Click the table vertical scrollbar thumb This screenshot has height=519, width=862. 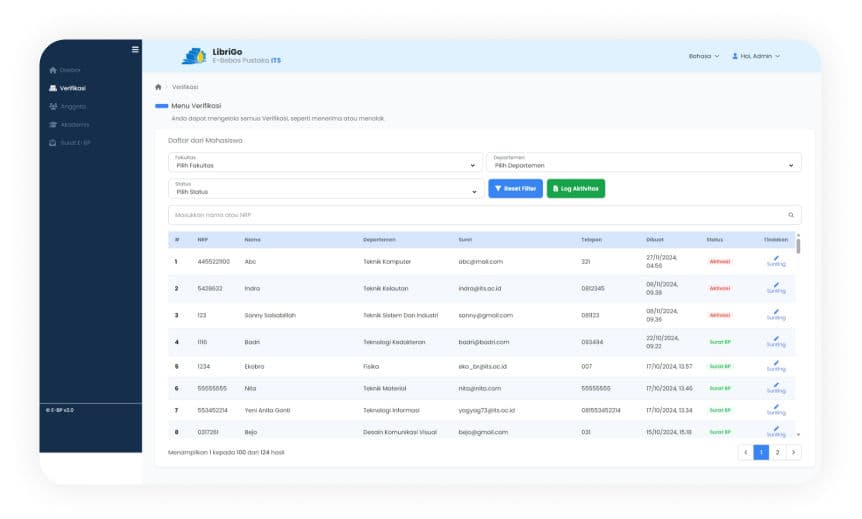(x=798, y=246)
